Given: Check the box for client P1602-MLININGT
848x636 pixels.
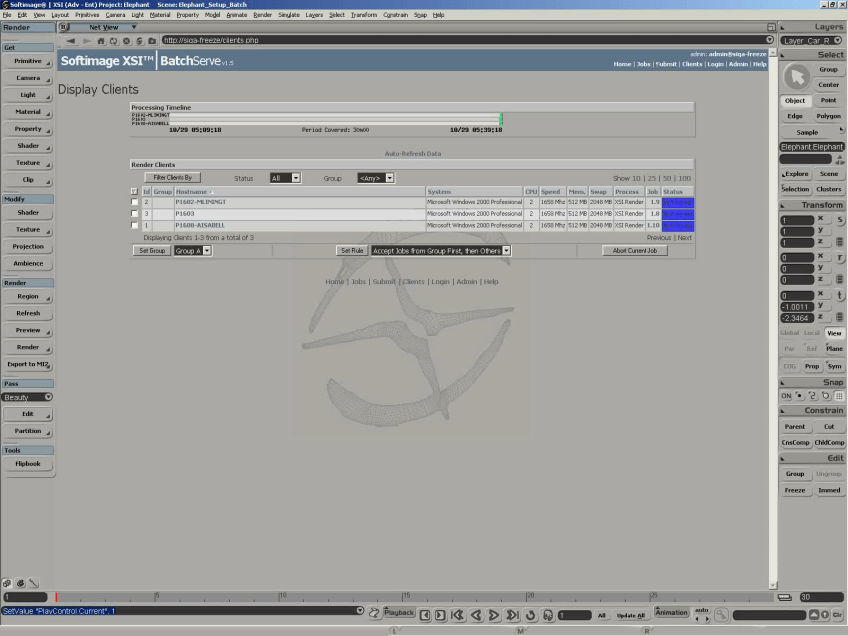Looking at the screenshot, I should pos(135,202).
